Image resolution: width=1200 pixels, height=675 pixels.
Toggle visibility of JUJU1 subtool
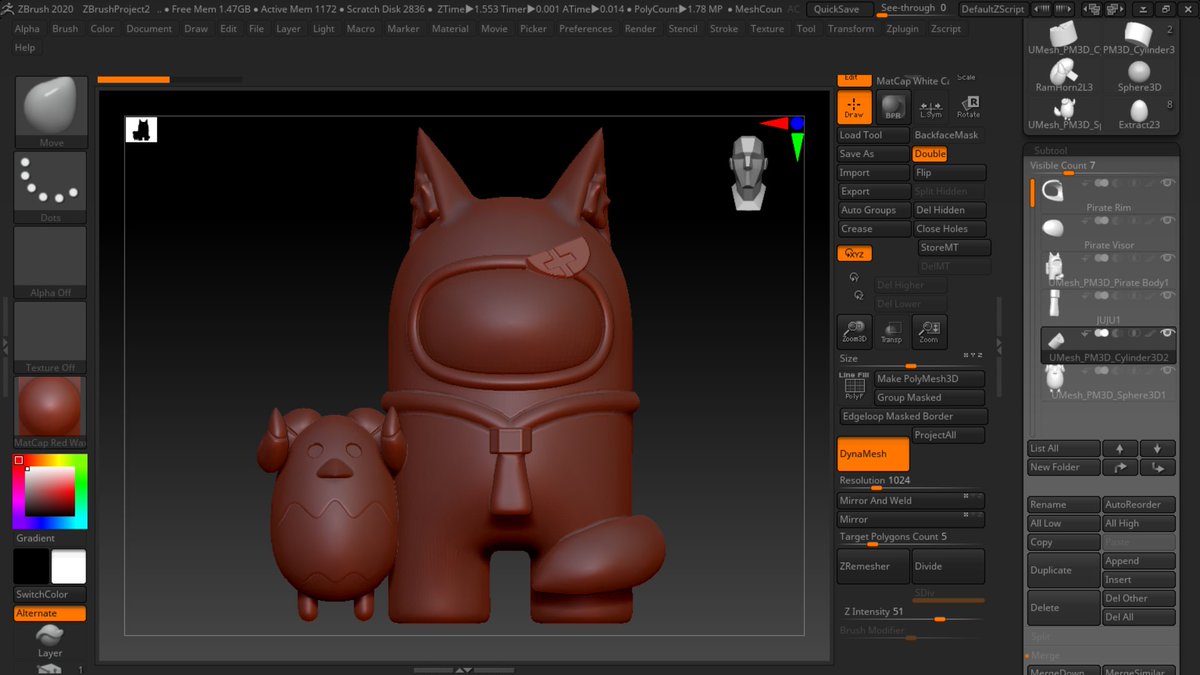1167,295
